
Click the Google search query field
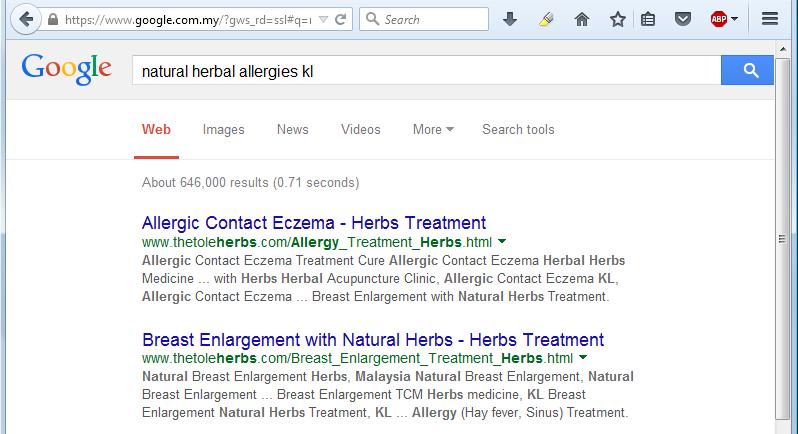pos(426,71)
